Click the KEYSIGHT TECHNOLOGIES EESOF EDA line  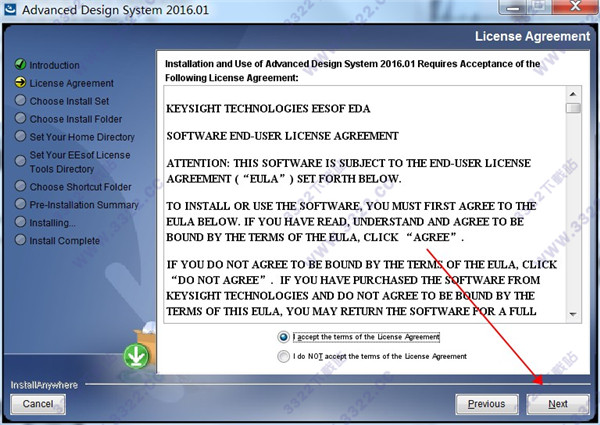268,109
